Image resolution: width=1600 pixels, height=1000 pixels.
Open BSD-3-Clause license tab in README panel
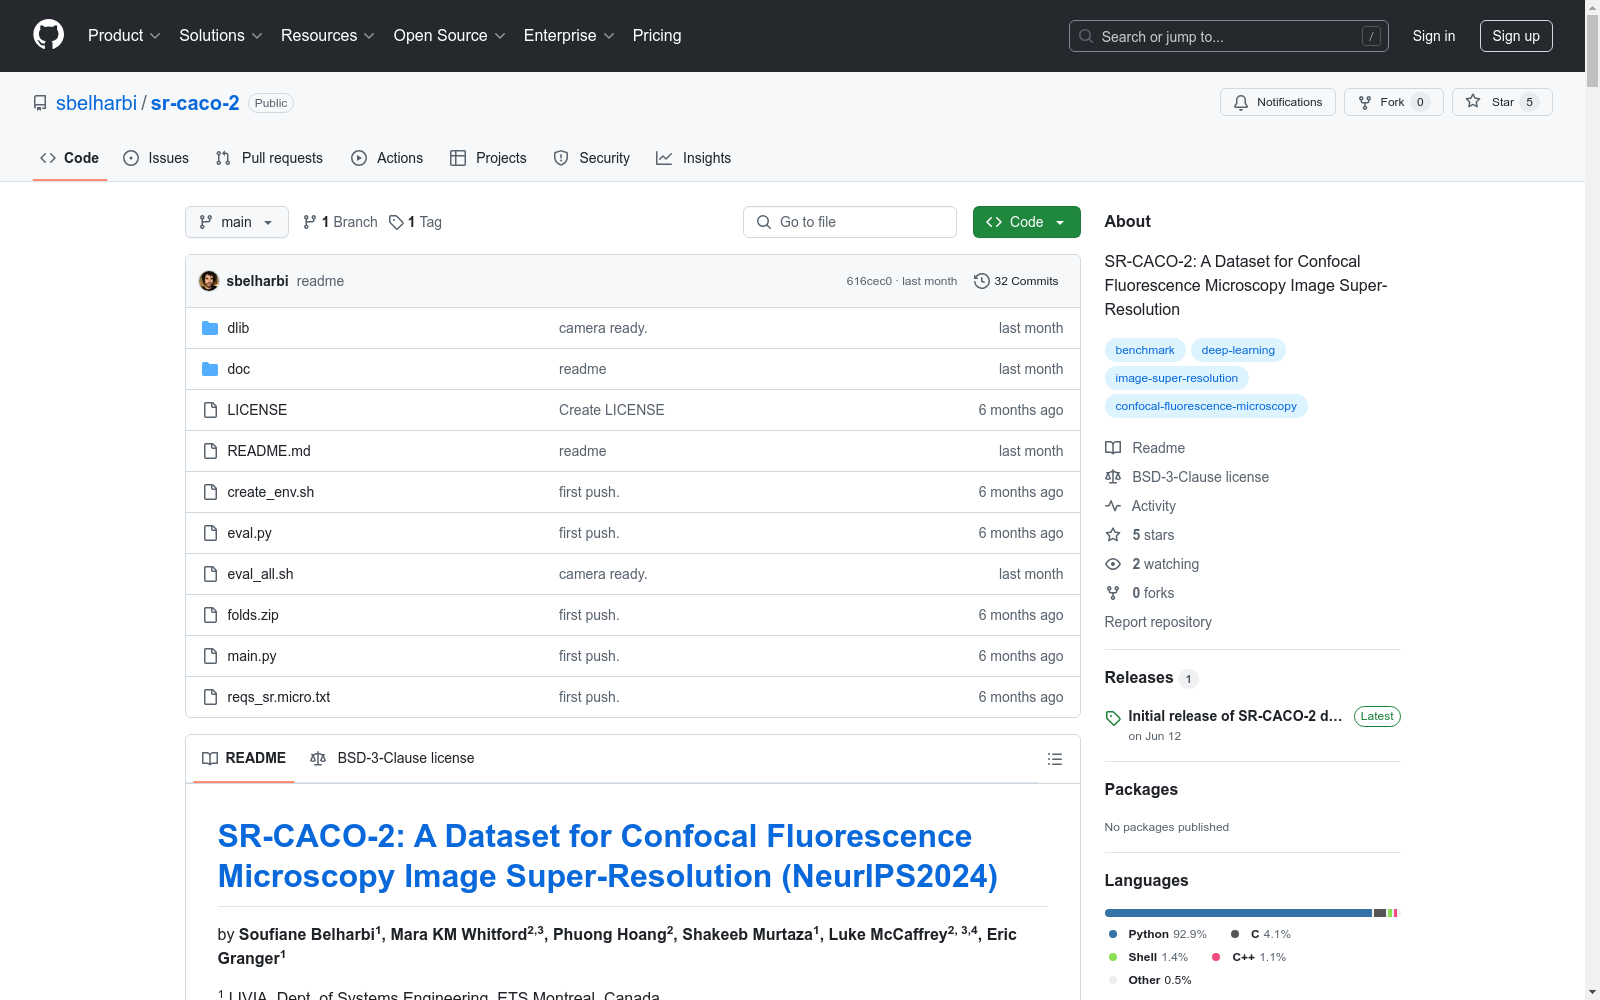click(392, 758)
